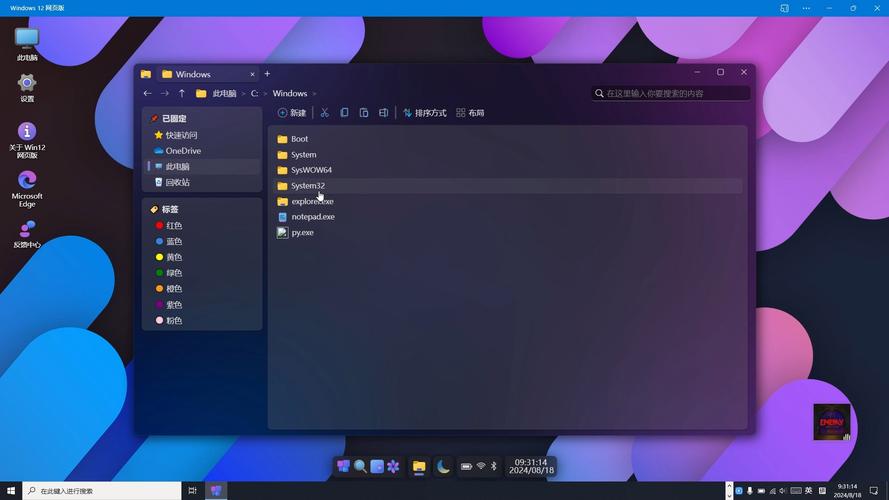Image resolution: width=889 pixels, height=500 pixels.
Task: Open Task View on the Windows taskbar
Action: 192,490
